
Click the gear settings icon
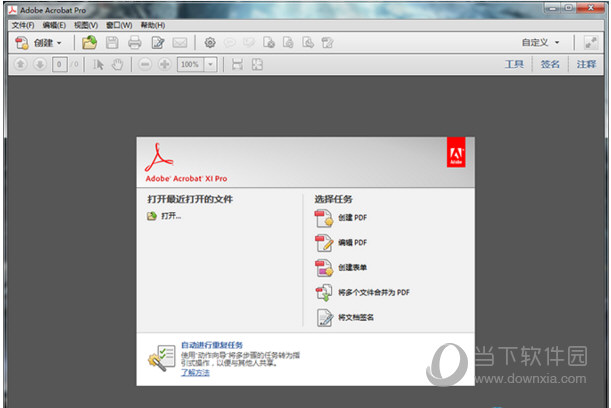(x=210, y=42)
